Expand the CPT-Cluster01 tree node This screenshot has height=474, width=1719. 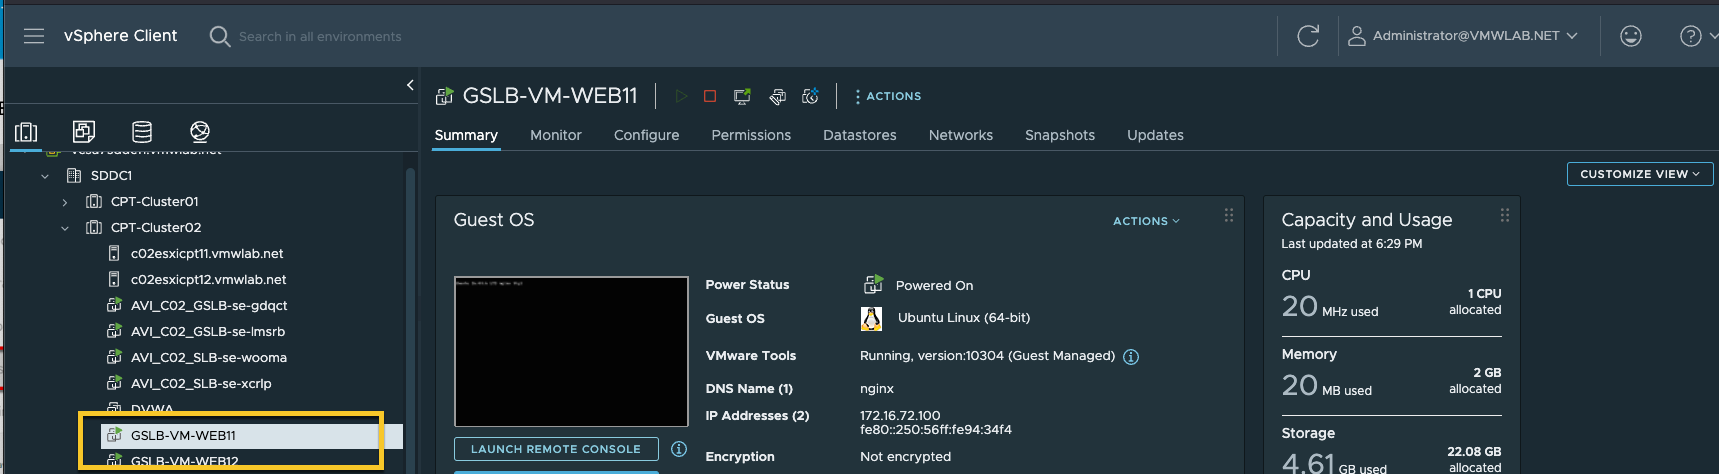(x=65, y=202)
